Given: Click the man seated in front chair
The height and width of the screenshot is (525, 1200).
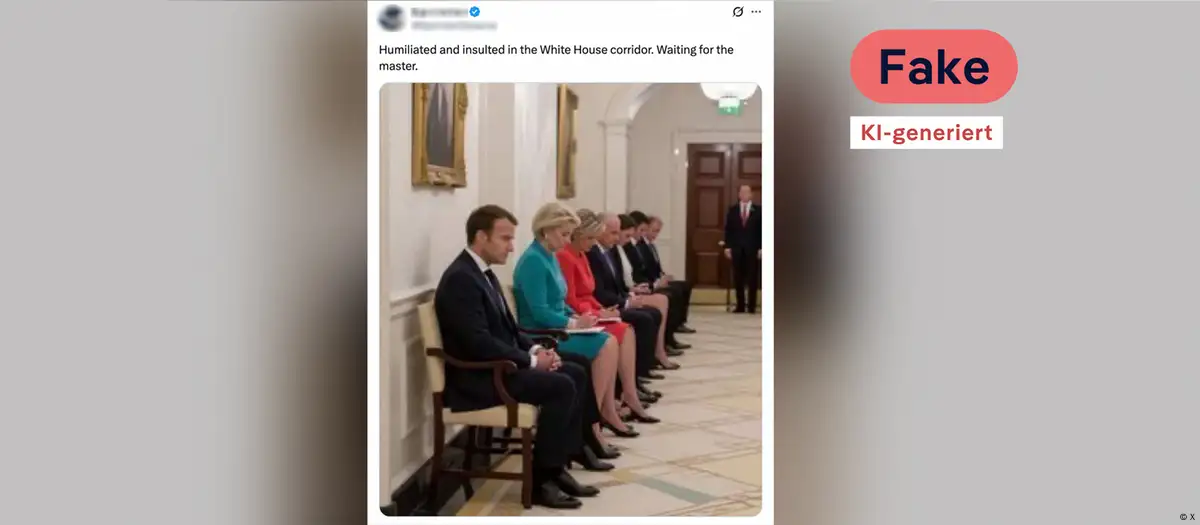Looking at the screenshot, I should [505, 350].
